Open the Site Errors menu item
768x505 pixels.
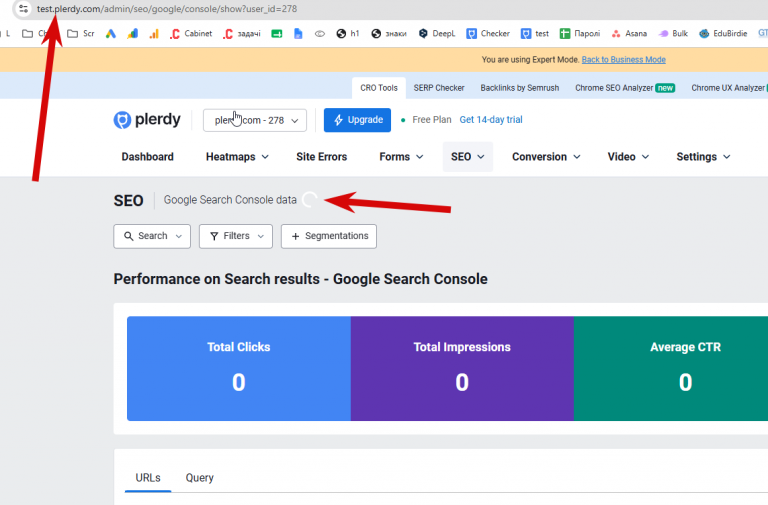point(321,157)
